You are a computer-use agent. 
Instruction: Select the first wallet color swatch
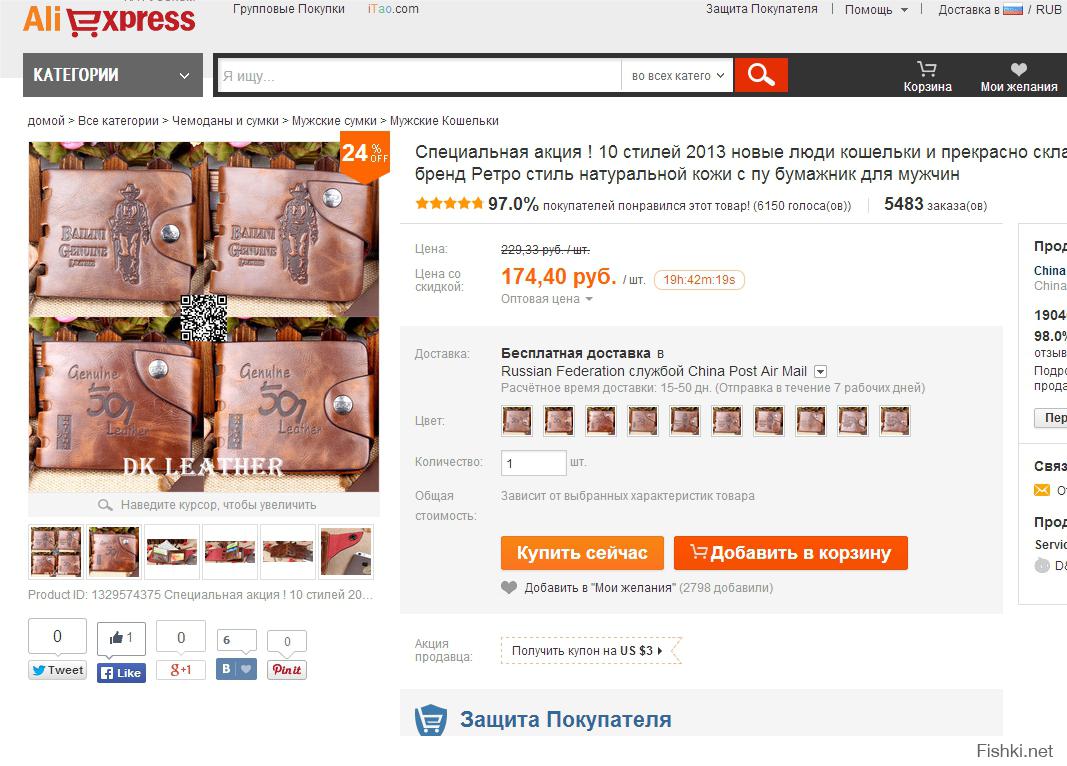click(x=516, y=420)
